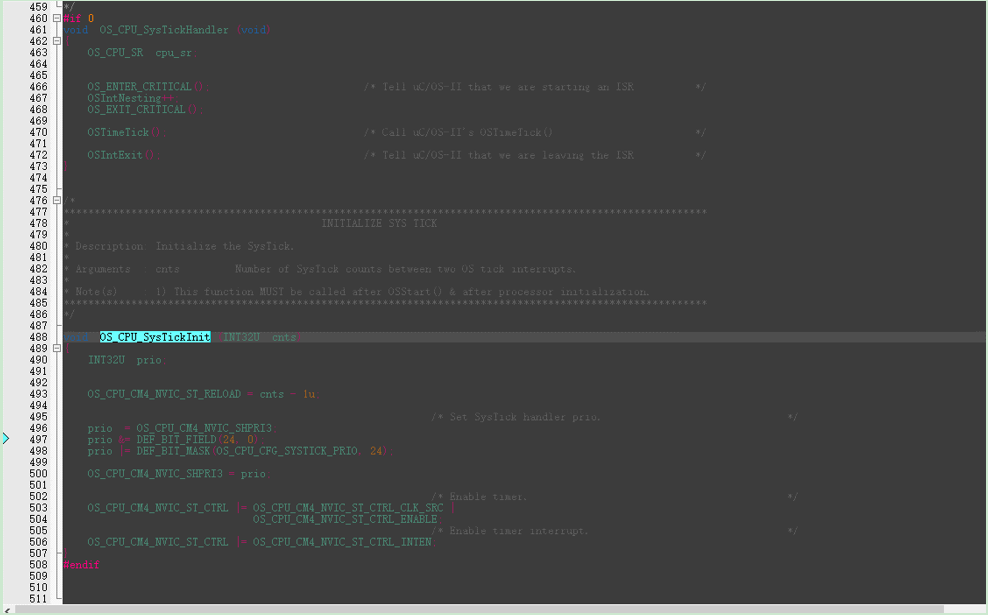Screen dimensions: 988x615
Task: Click the arrow marker beside line 497
Action: click(6, 439)
